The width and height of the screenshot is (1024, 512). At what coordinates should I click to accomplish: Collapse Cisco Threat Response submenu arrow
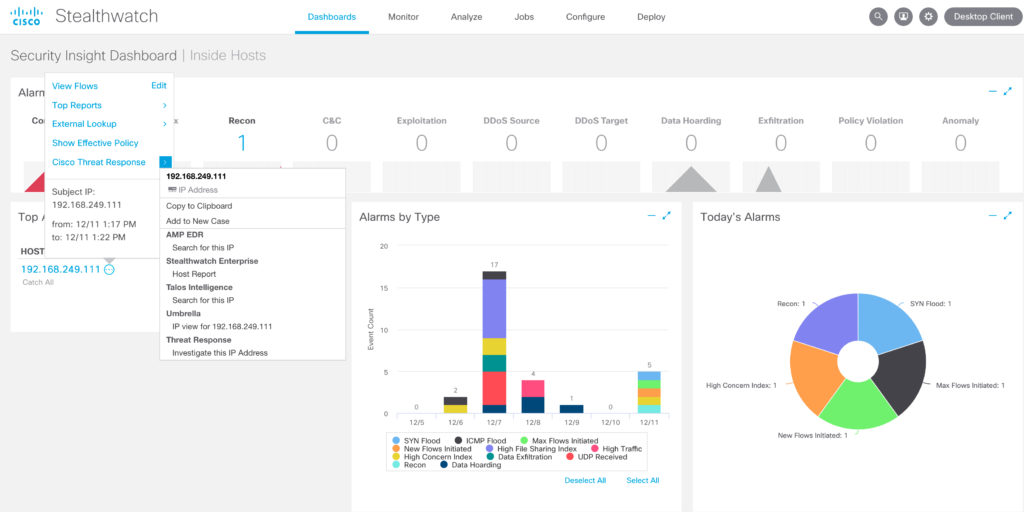click(x=165, y=162)
